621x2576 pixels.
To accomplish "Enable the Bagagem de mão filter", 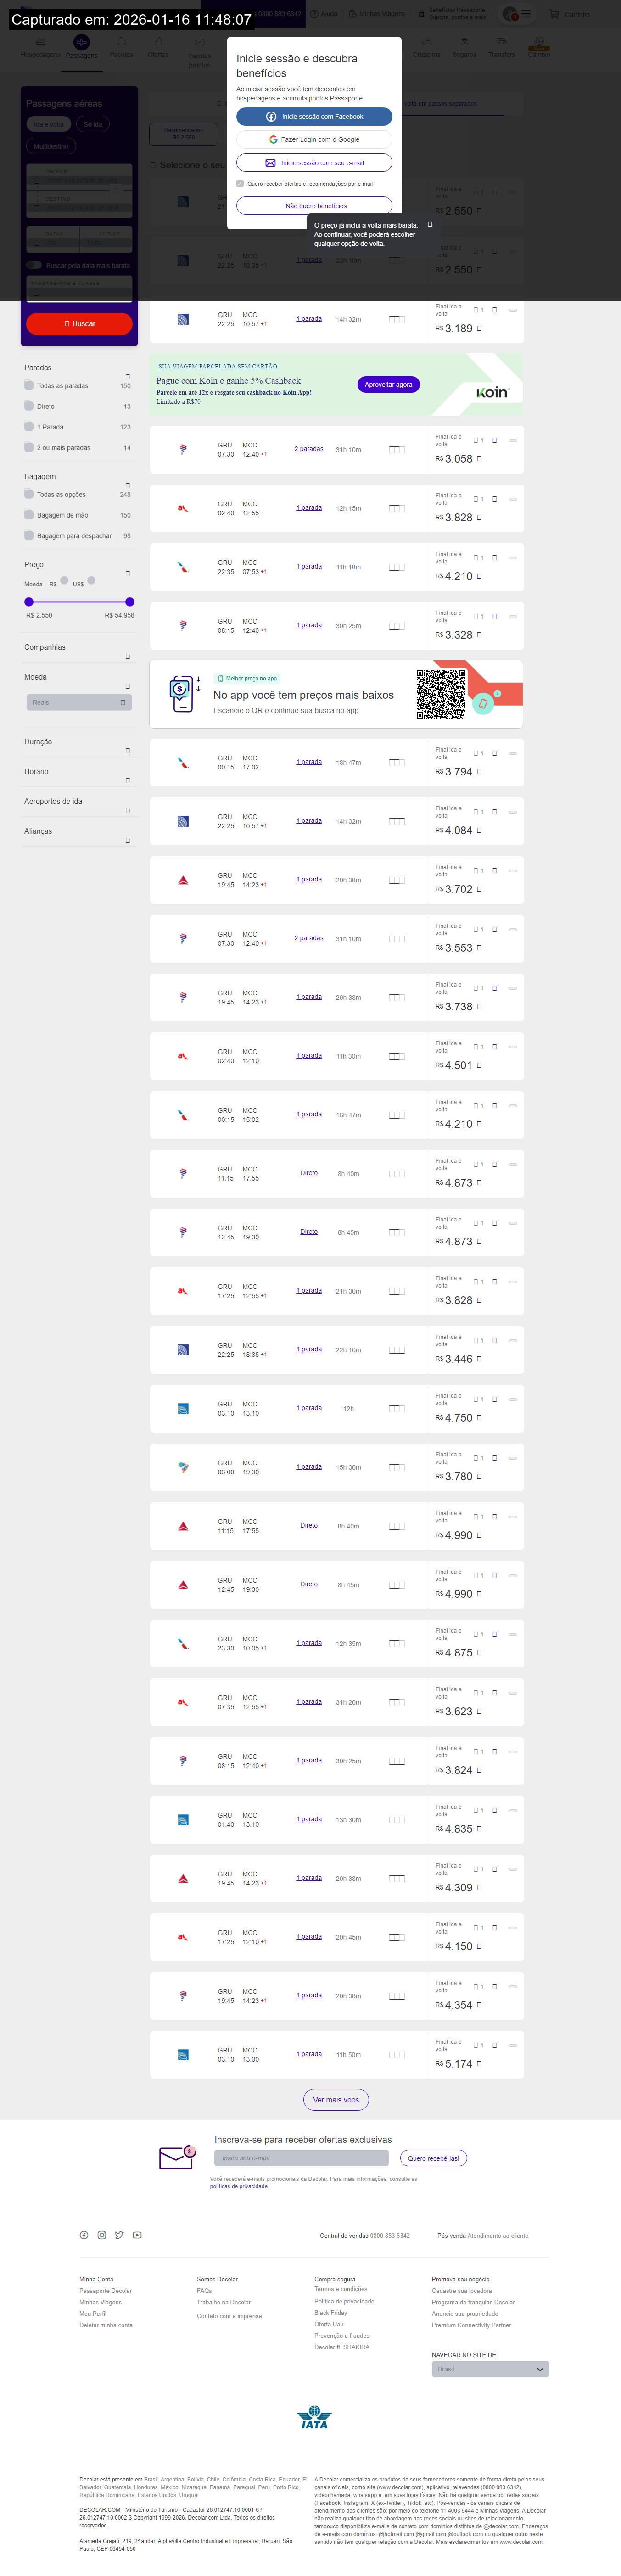I will [x=29, y=515].
